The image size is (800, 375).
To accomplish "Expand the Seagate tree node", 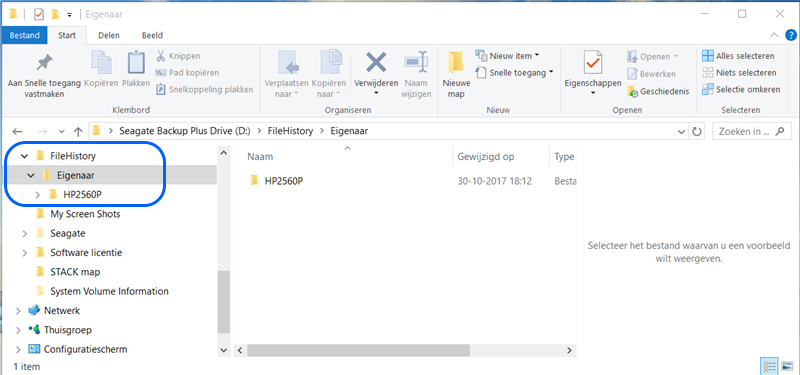I will click(x=24, y=234).
